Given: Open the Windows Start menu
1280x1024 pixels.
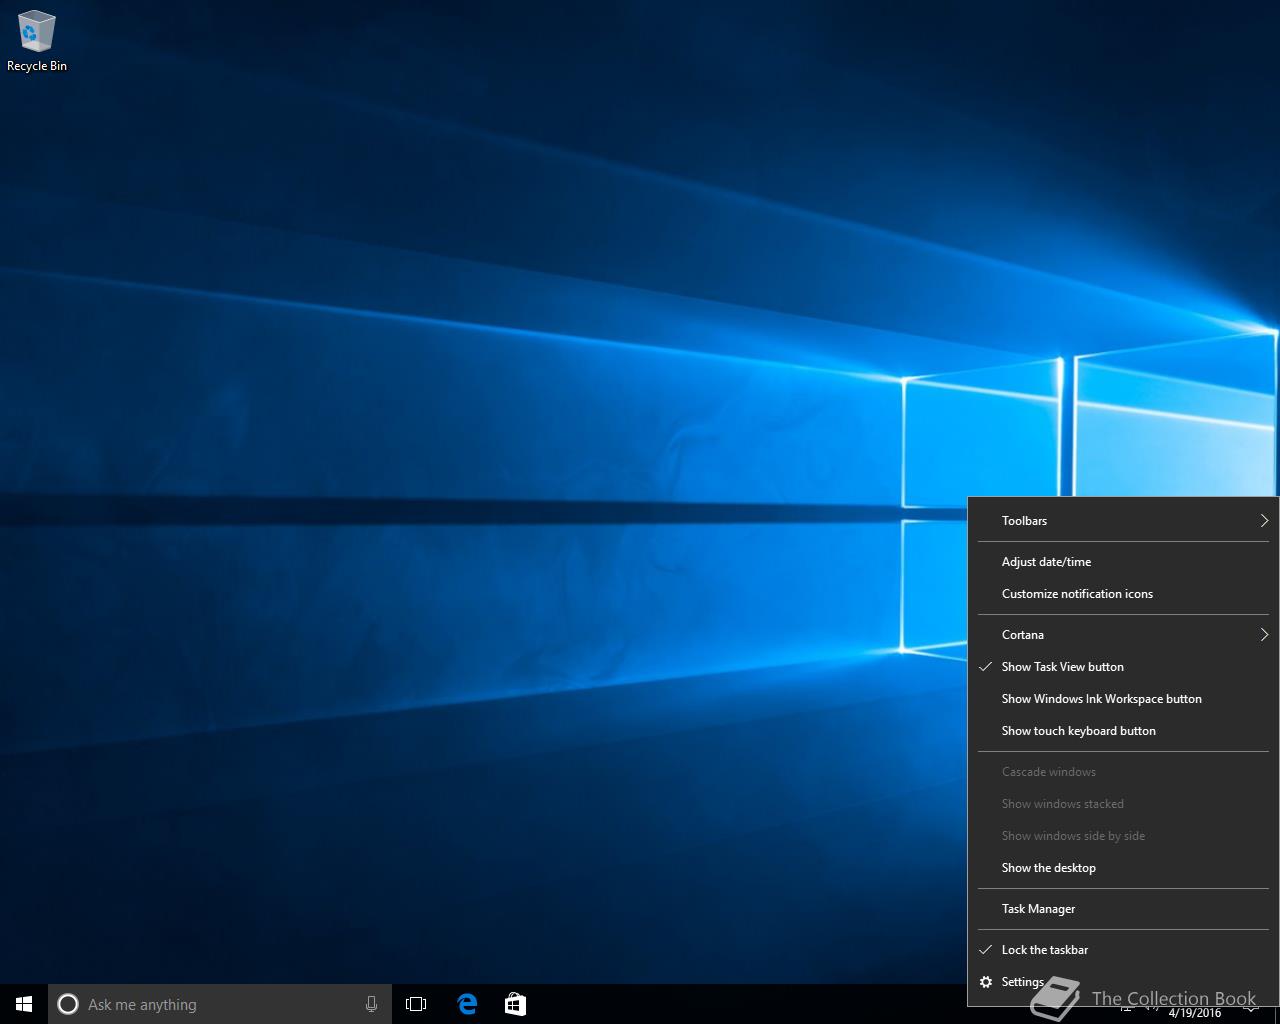Looking at the screenshot, I should click(x=24, y=1004).
